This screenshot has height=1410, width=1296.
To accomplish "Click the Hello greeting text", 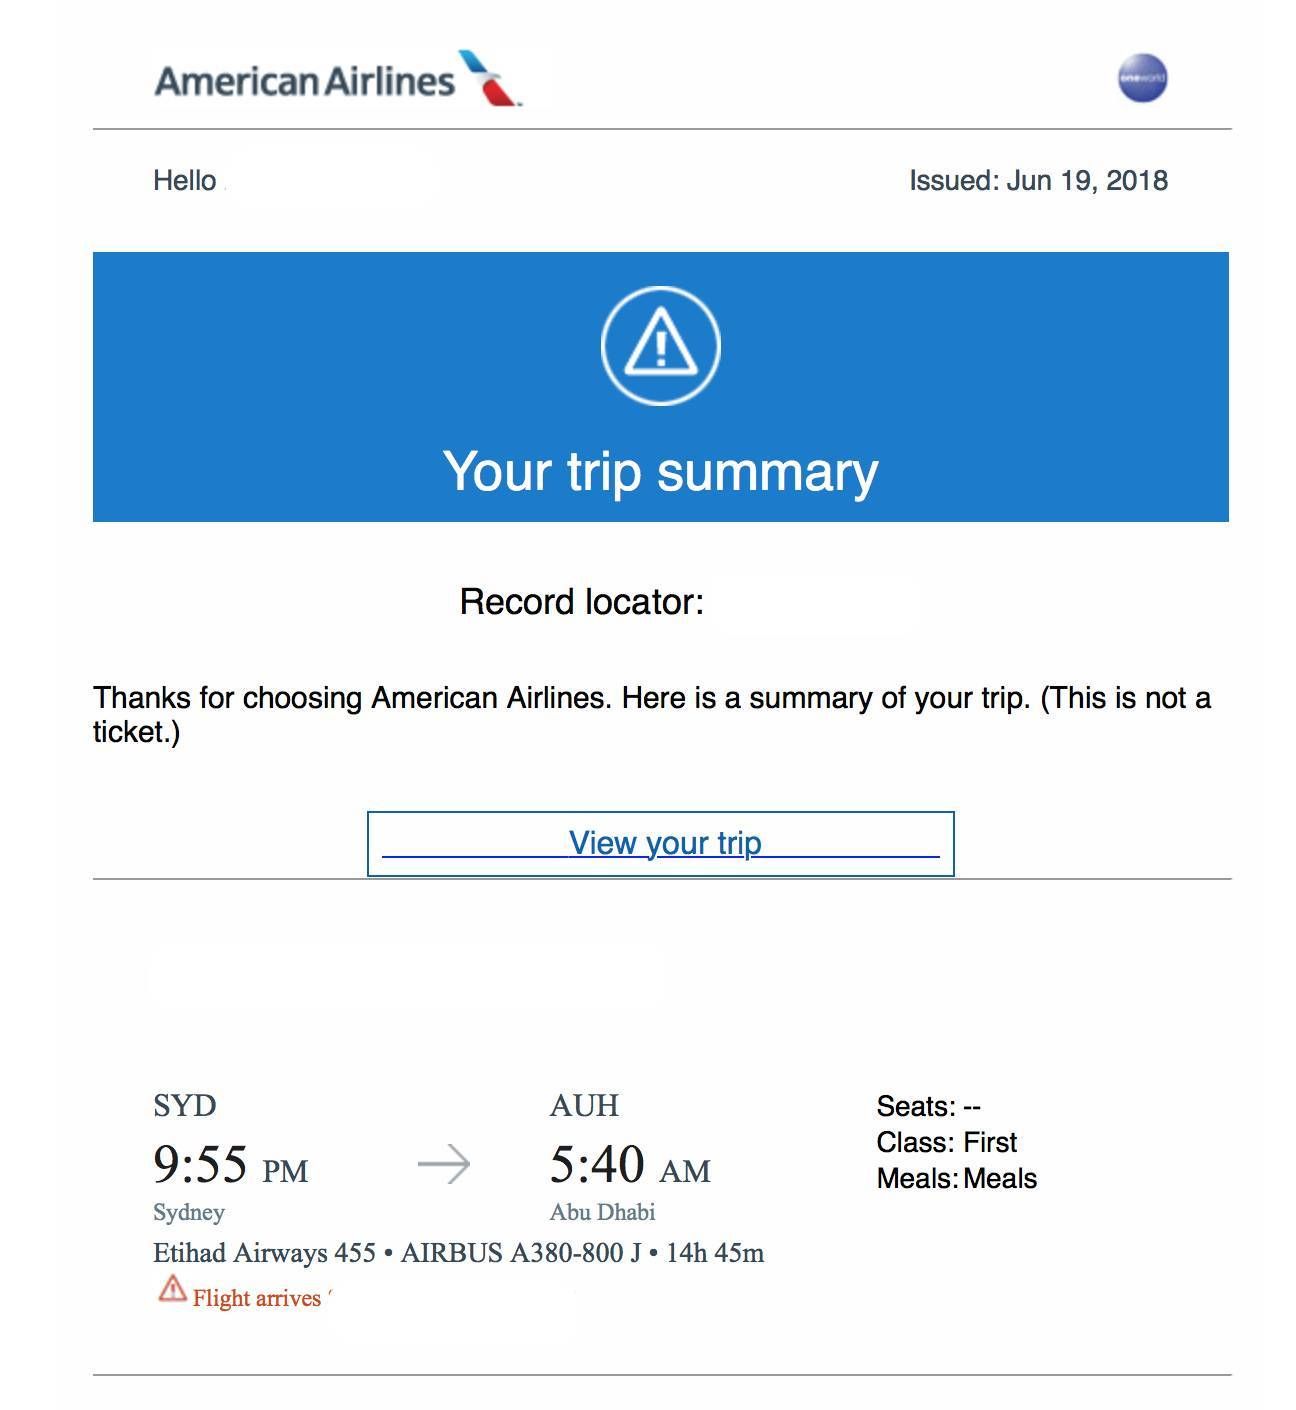I will tap(185, 180).
